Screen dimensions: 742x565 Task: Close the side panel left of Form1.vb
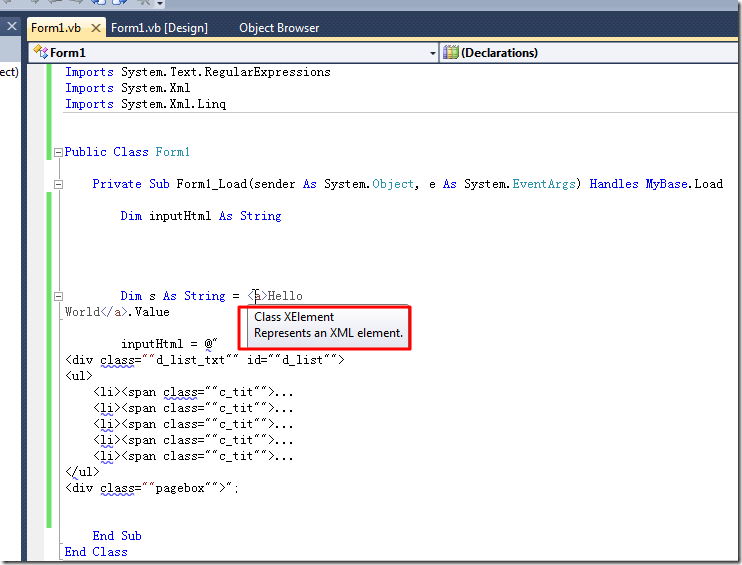point(12,26)
